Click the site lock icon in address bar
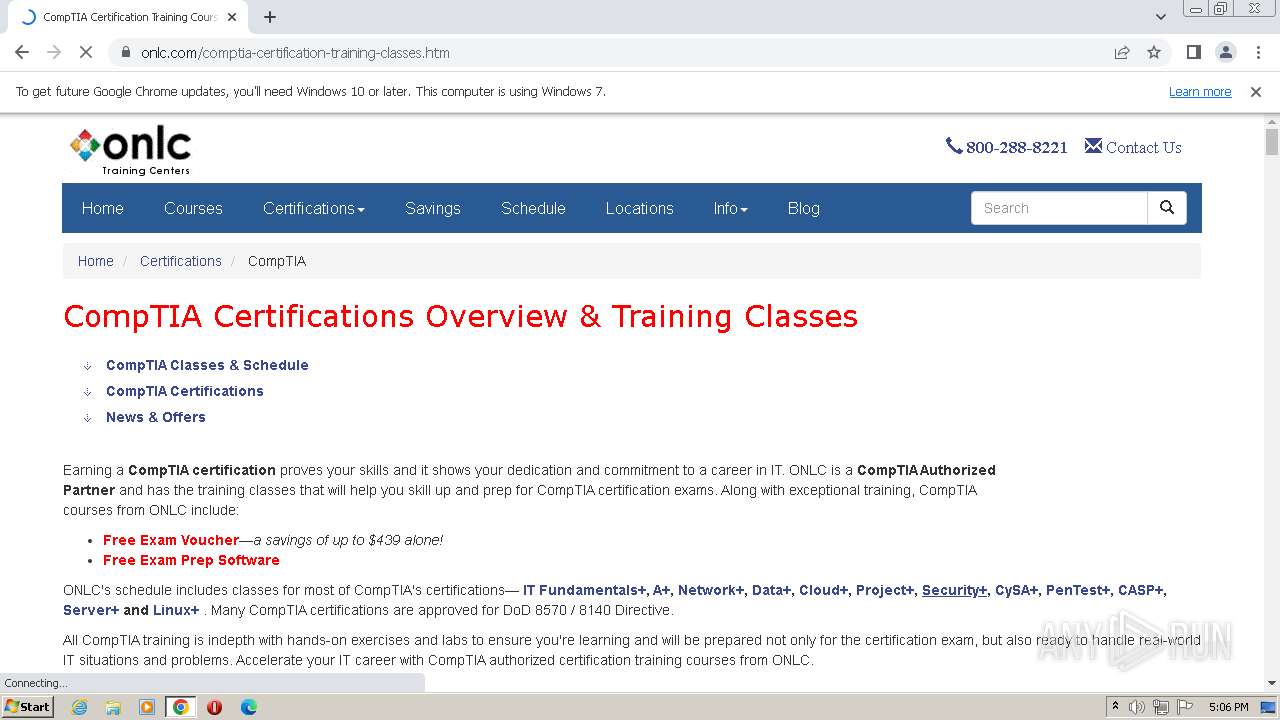The height and width of the screenshot is (720, 1280). coord(125,52)
